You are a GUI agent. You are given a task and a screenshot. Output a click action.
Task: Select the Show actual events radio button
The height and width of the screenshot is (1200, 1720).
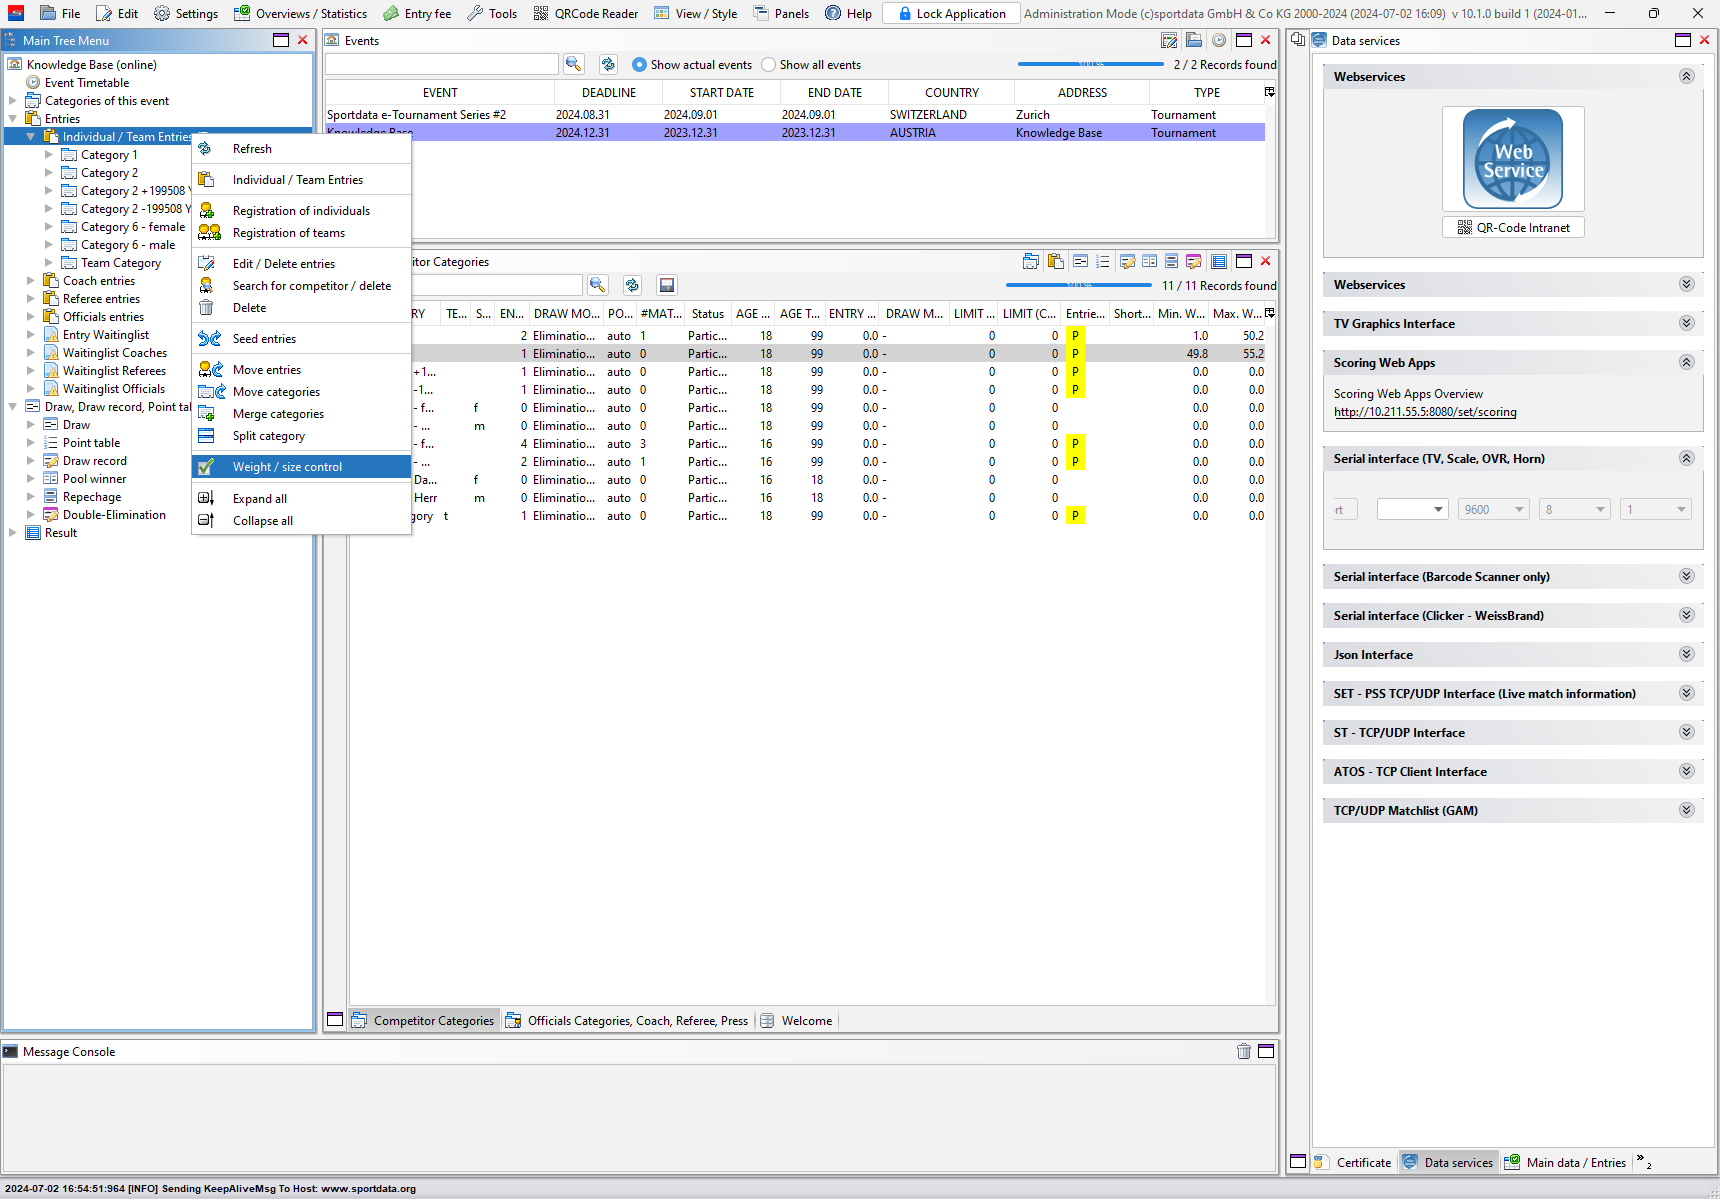(640, 65)
